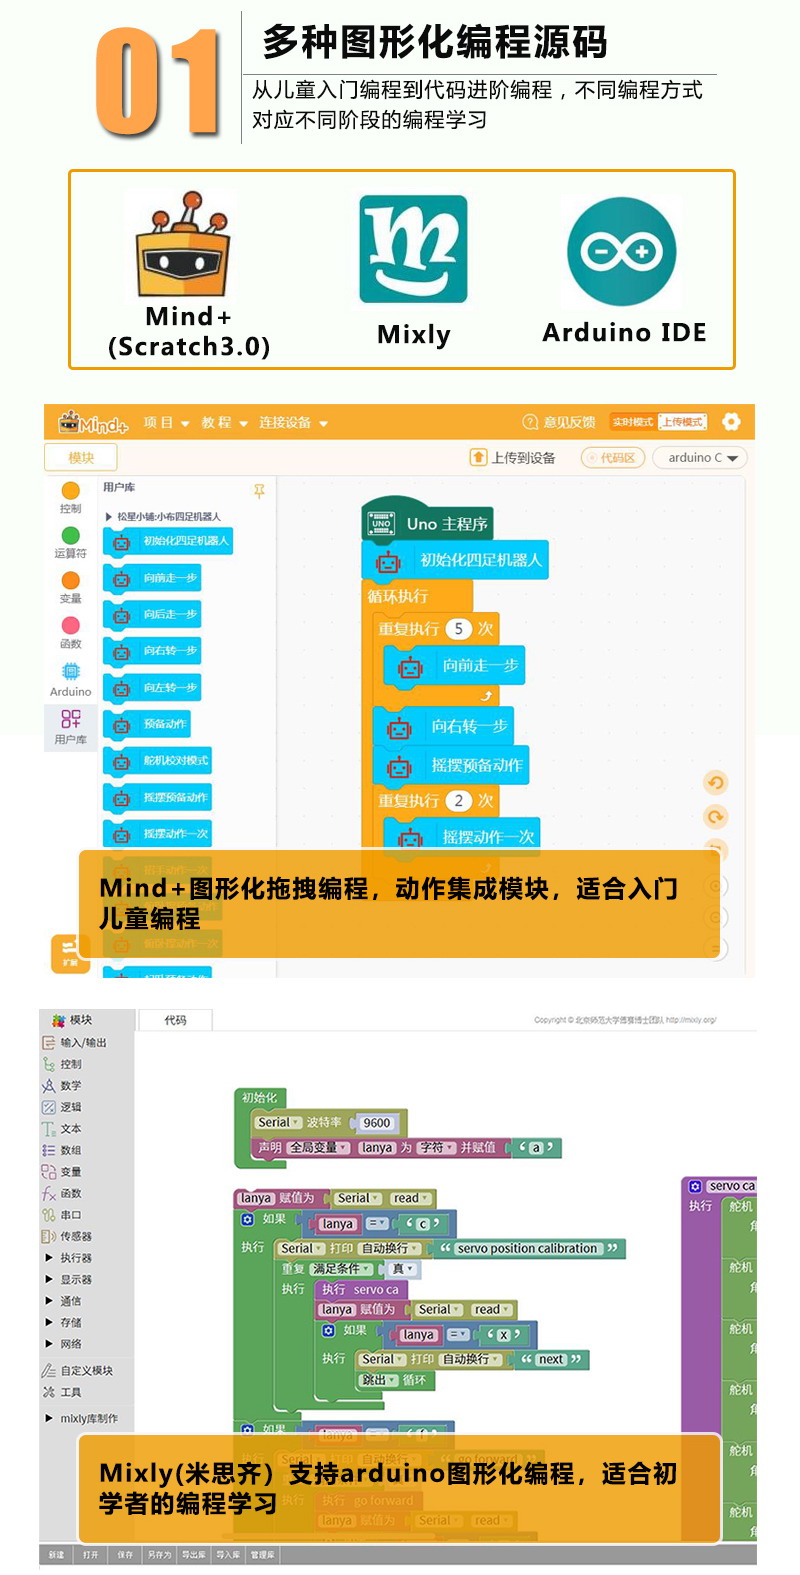Click the 上传到设备 upload icon
Image resolution: width=800 pixels, height=1575 pixels.
(478, 457)
